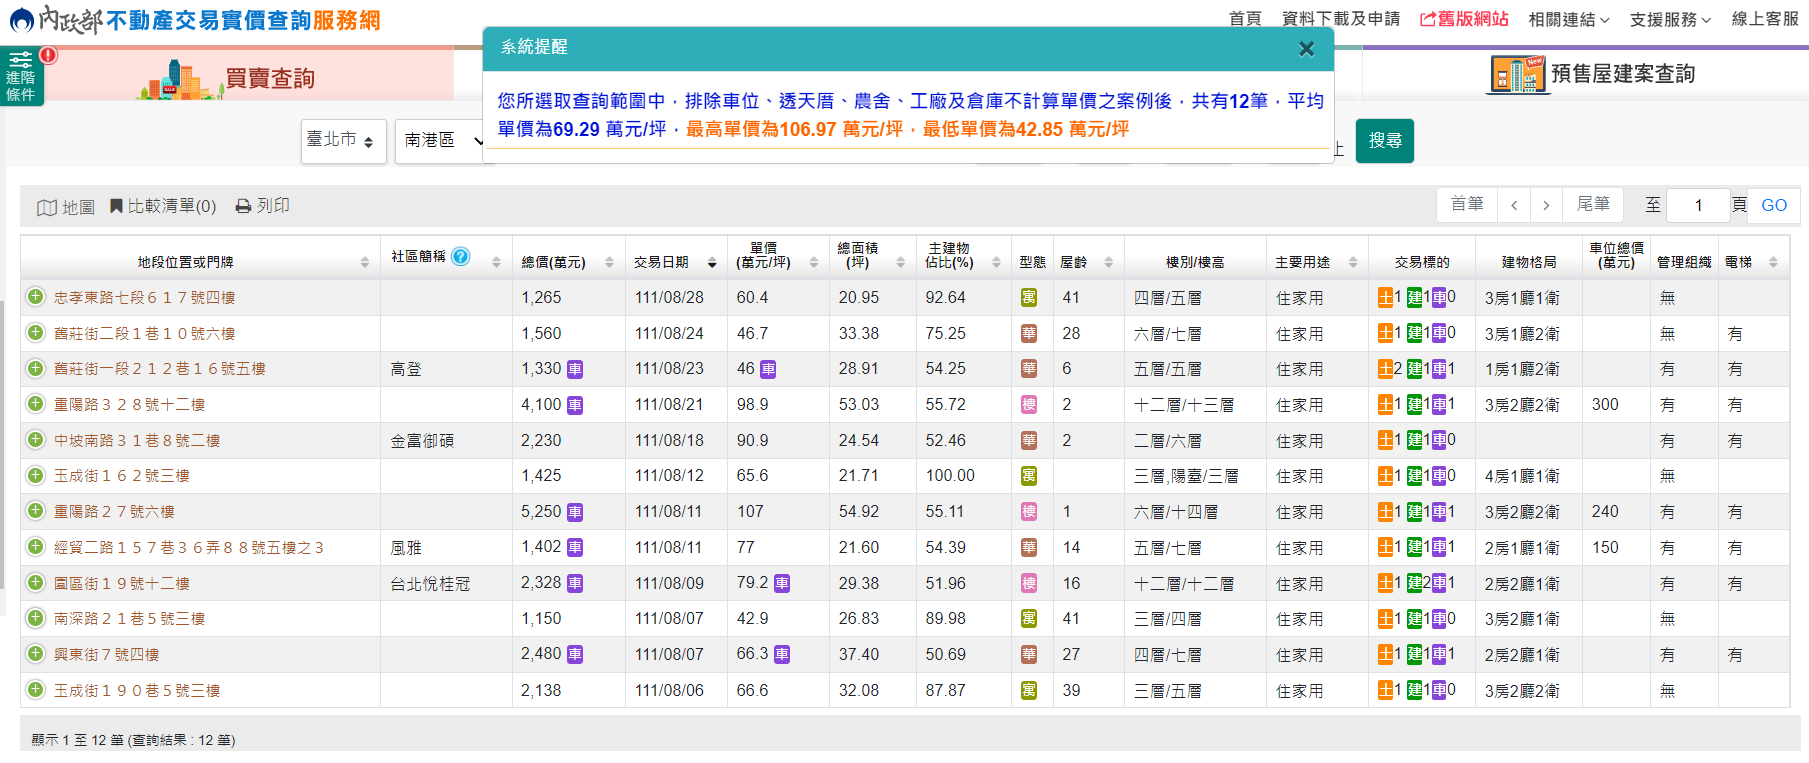Expand row 經貿二路157巷36弄88號五樓之3

click(36, 547)
